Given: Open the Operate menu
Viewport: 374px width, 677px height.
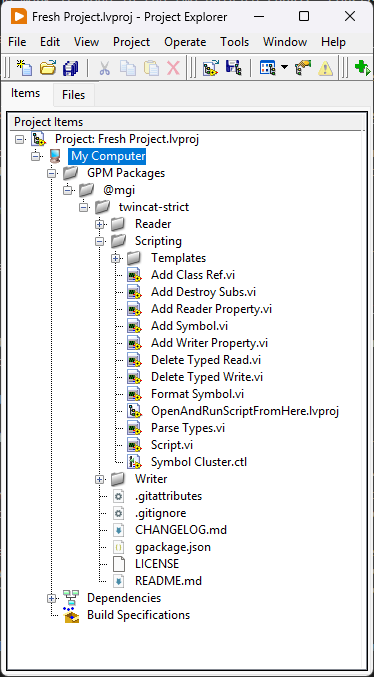Looking at the screenshot, I should [185, 42].
